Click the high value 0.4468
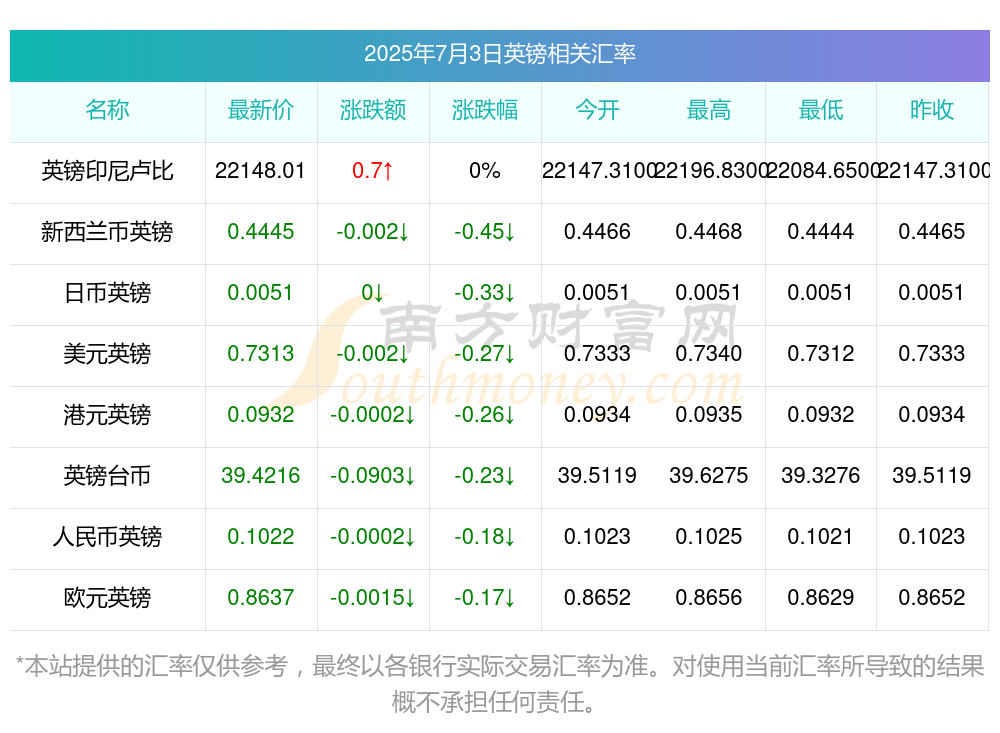This screenshot has height=733, width=1000. (709, 232)
